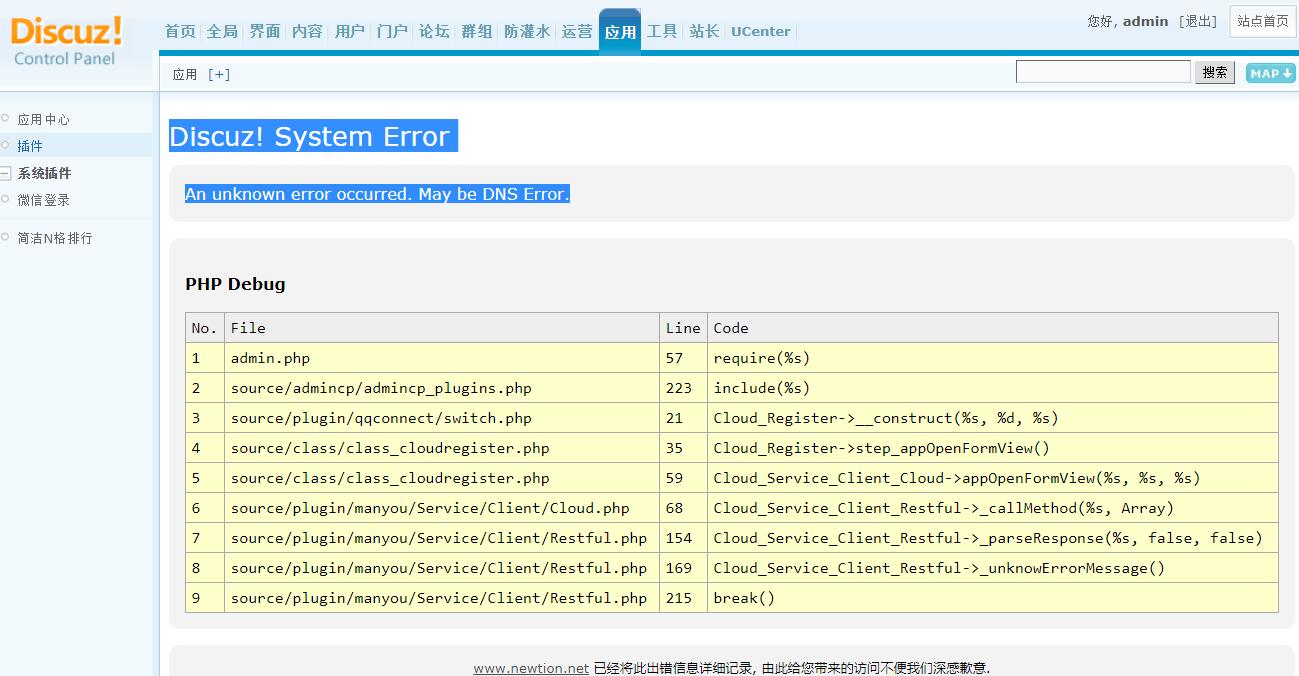
Task: Click the PHP Debug heading
Action: (235, 284)
